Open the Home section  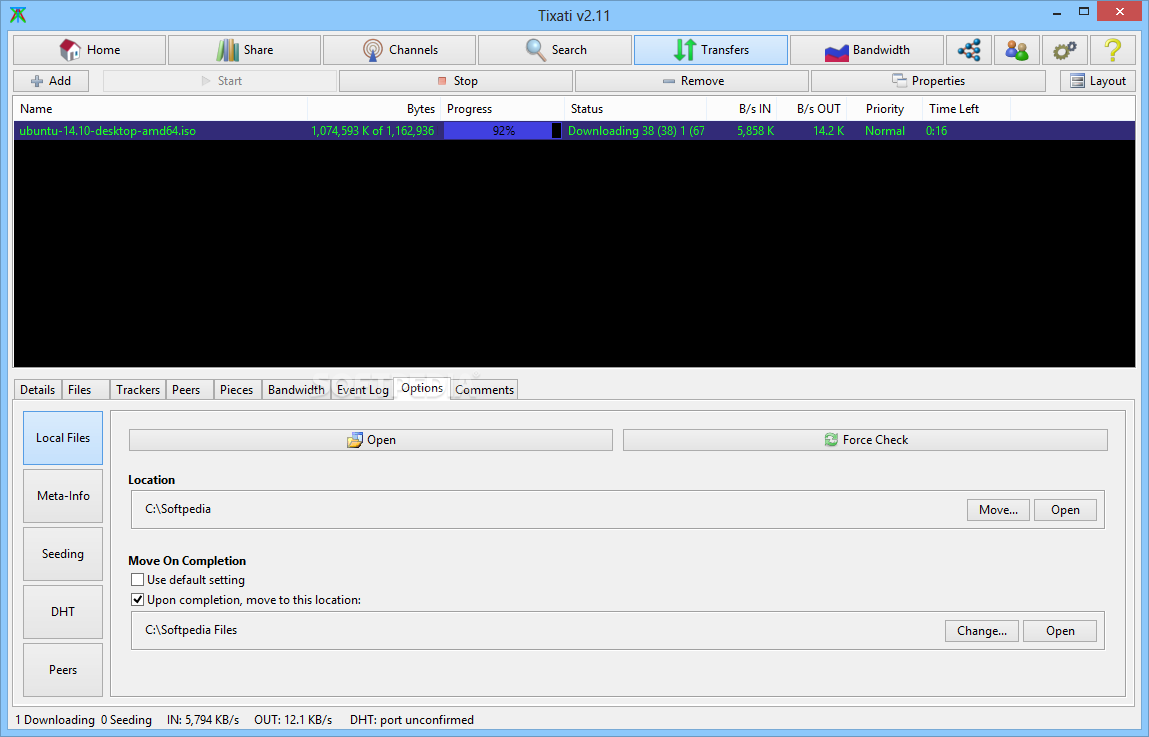tap(89, 50)
